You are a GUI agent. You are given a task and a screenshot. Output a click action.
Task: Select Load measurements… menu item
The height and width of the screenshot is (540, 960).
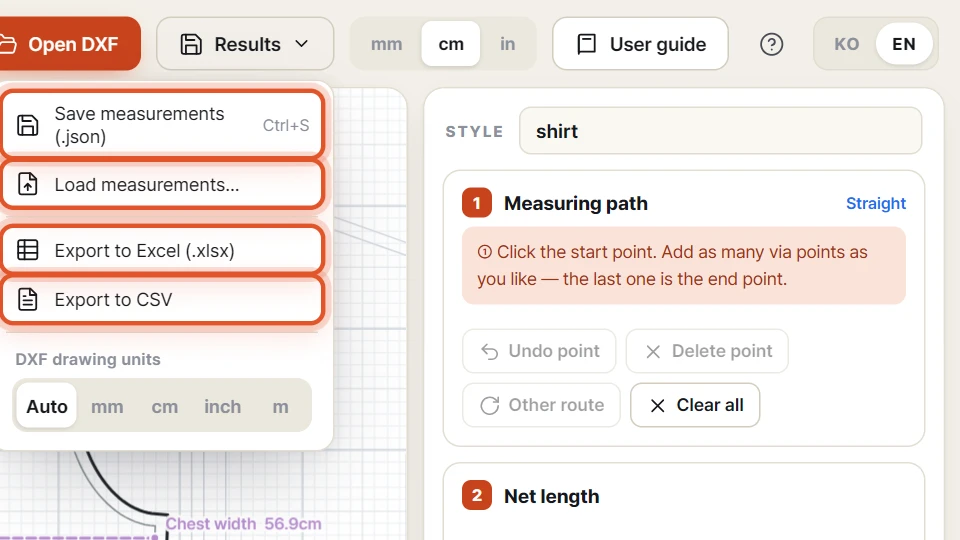click(162, 184)
